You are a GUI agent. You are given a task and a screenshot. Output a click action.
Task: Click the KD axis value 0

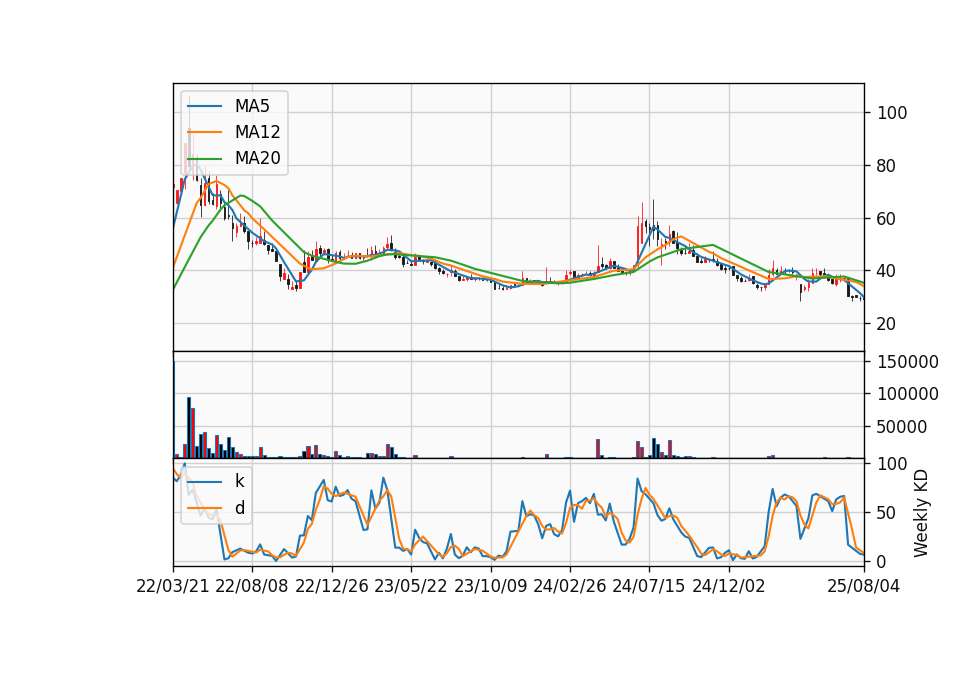[882, 561]
